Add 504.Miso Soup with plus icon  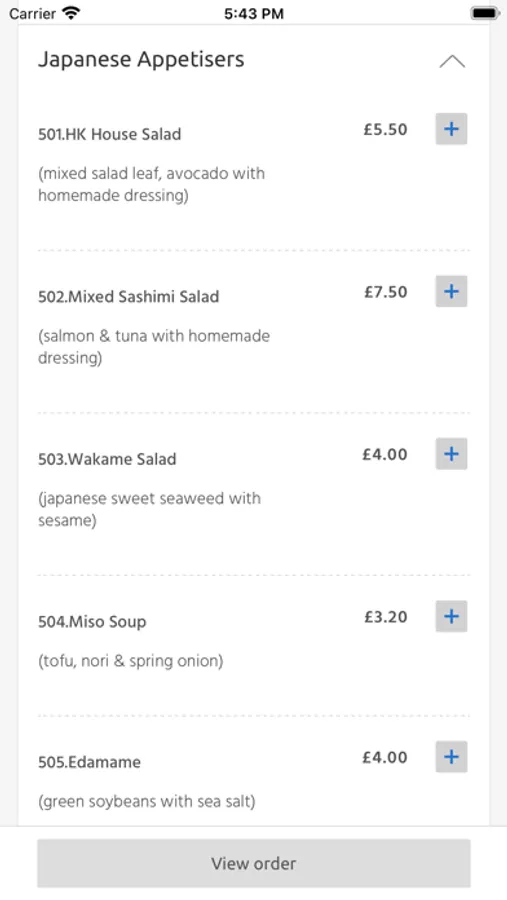point(451,616)
